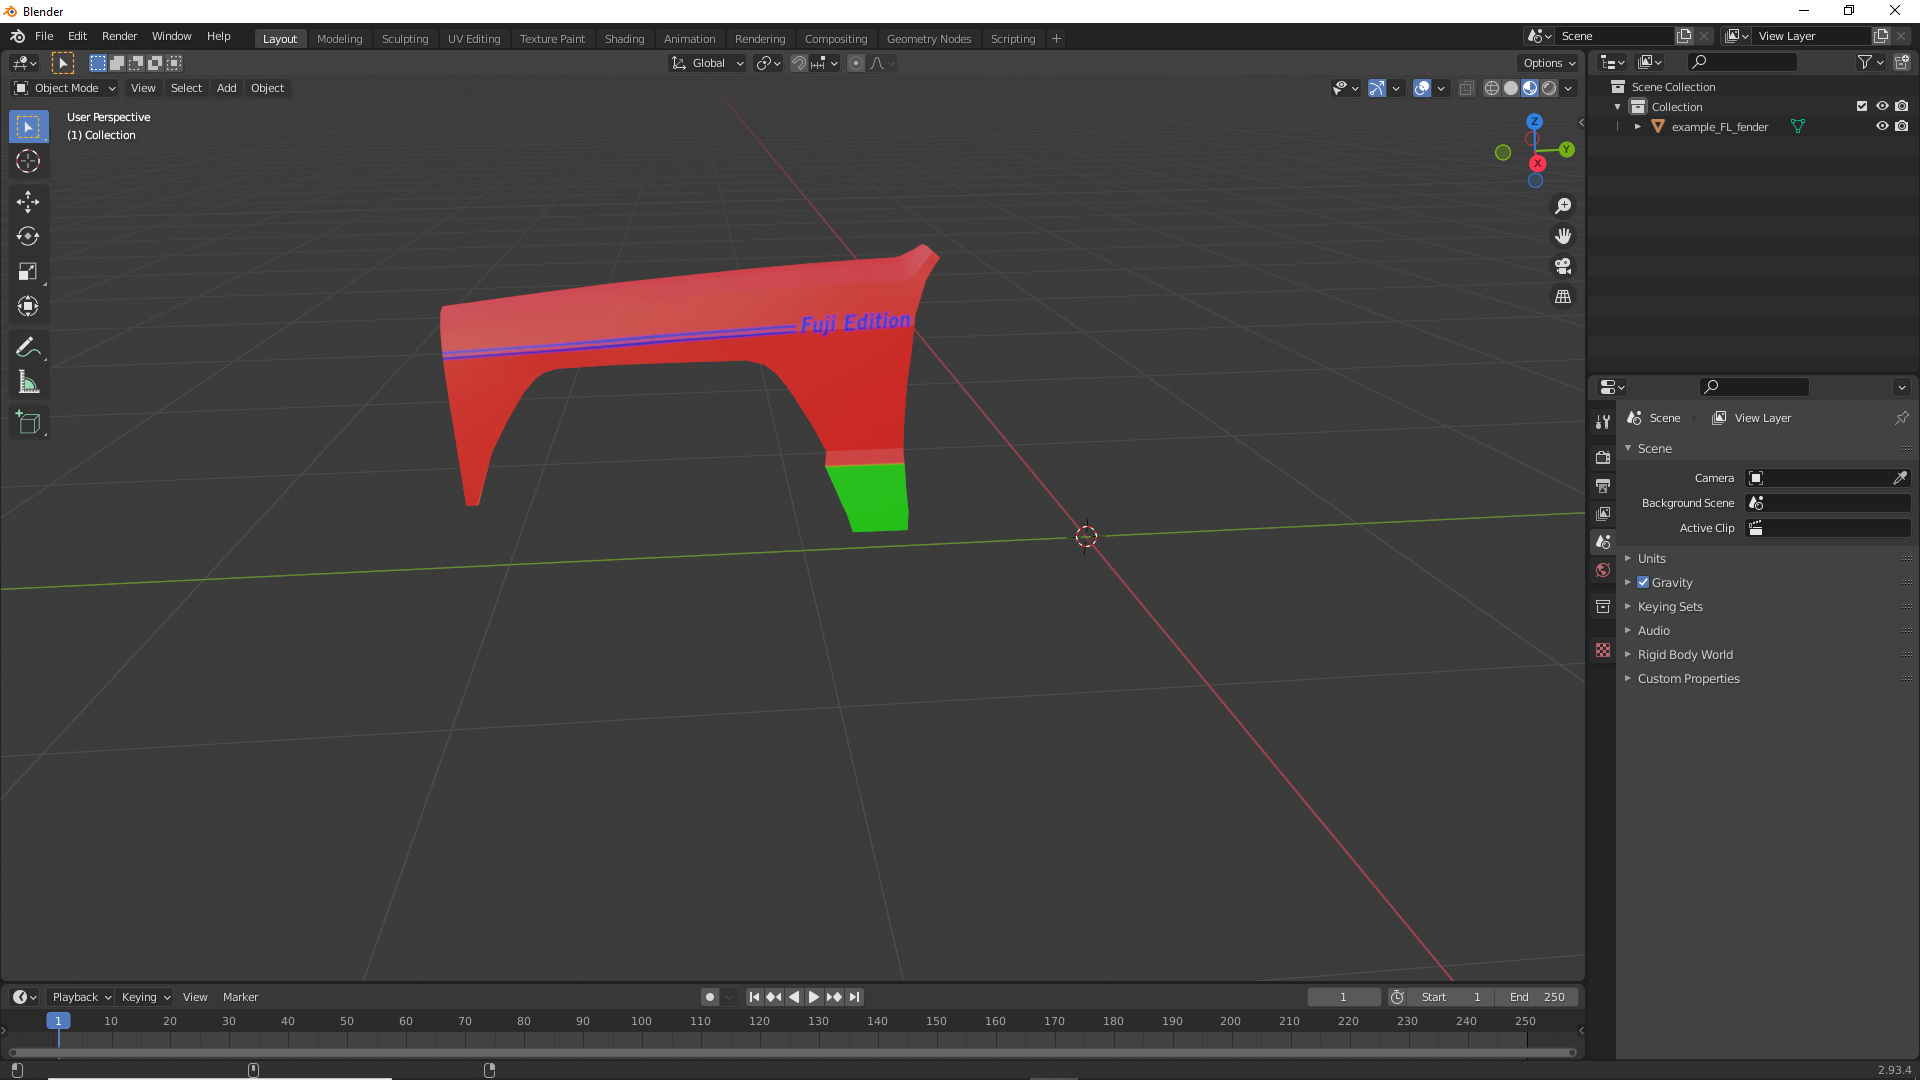Screen dimensions: 1920x1080
Task: Toggle snapping magnet icon
Action: tap(799, 63)
